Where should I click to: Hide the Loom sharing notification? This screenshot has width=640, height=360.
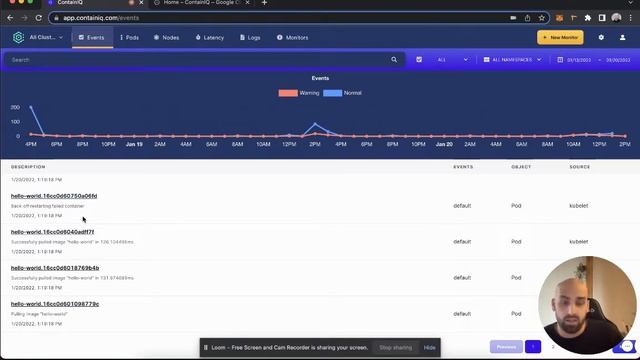(x=429, y=348)
